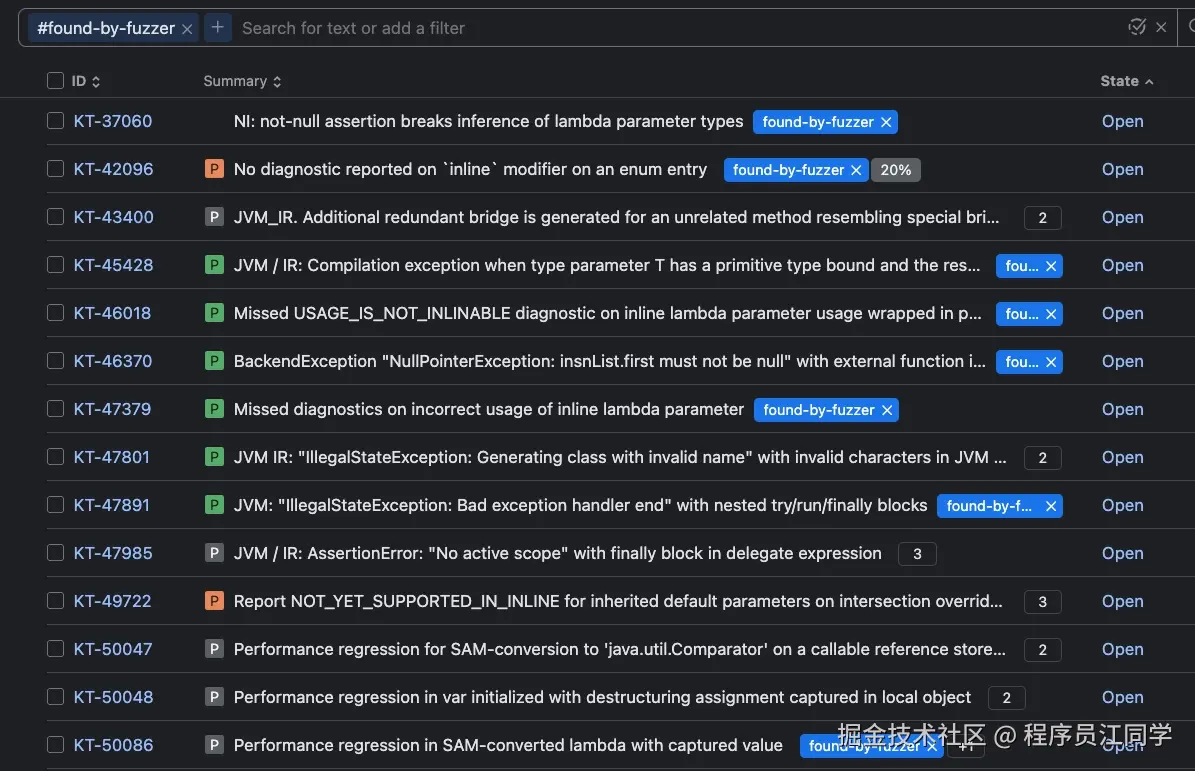The height and width of the screenshot is (771, 1195).
Task: Click green priority icon of KT-45428
Action: (214, 265)
